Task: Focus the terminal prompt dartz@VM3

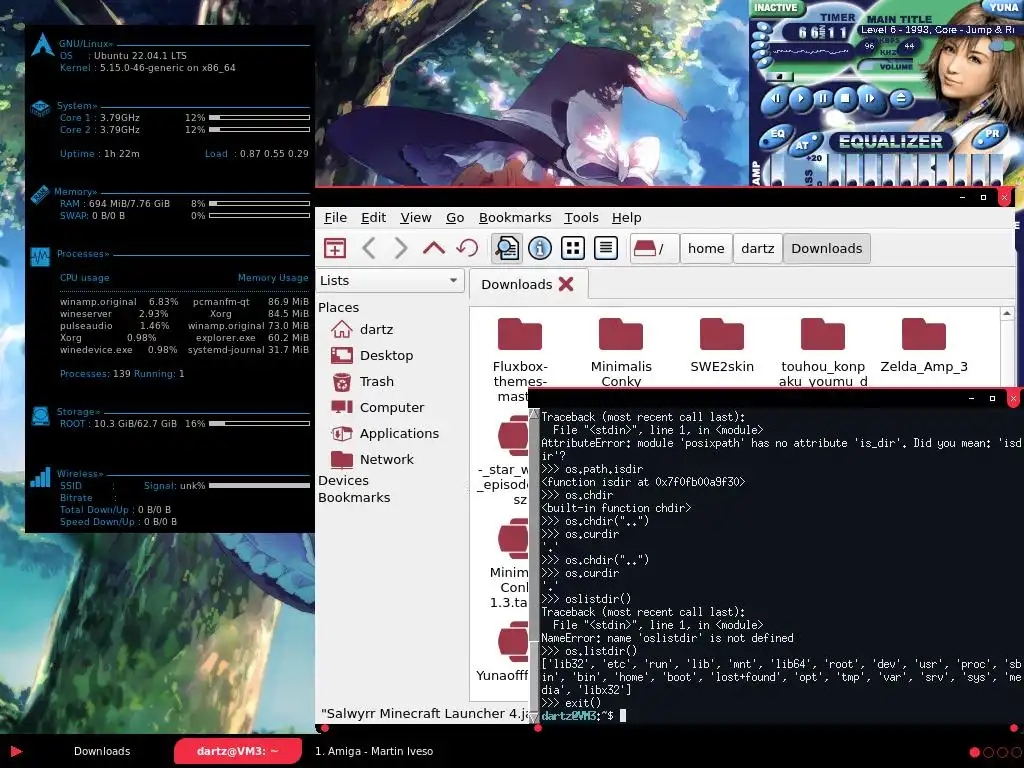Action: tap(578, 716)
